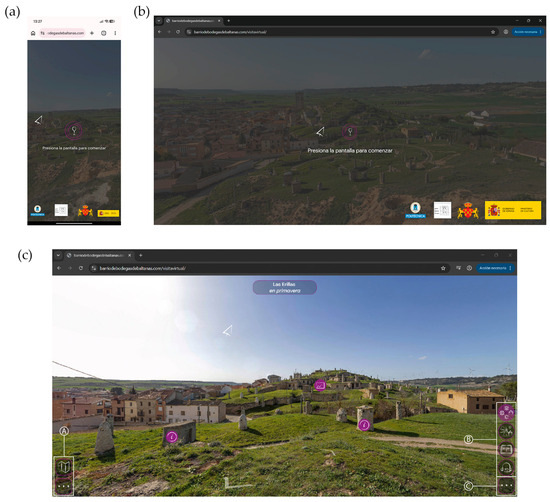Open a new tab in window (b)
Image resolution: width=550 pixels, height=502 pixels.
click(228, 21)
